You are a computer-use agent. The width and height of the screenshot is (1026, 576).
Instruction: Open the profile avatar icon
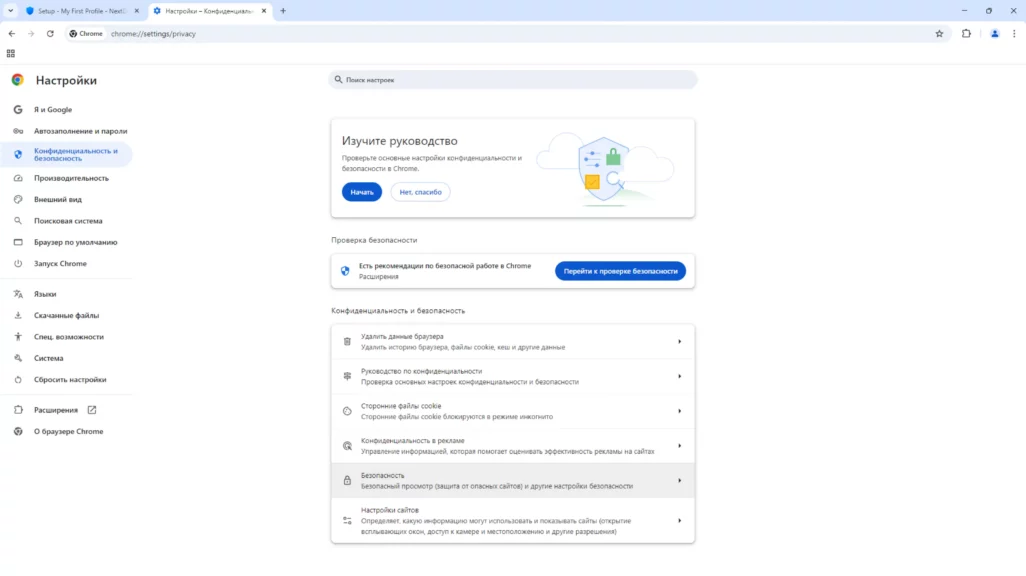click(x=994, y=33)
